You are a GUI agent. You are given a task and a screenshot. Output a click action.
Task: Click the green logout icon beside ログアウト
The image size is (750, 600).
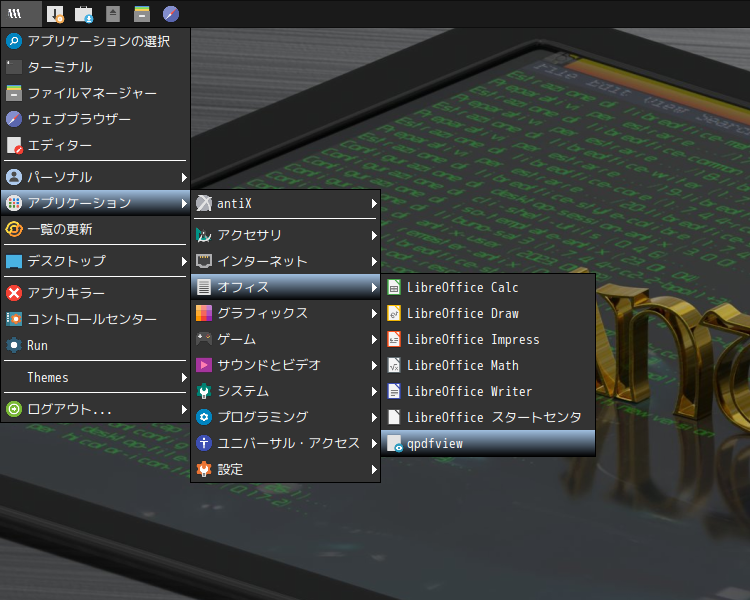coord(14,409)
